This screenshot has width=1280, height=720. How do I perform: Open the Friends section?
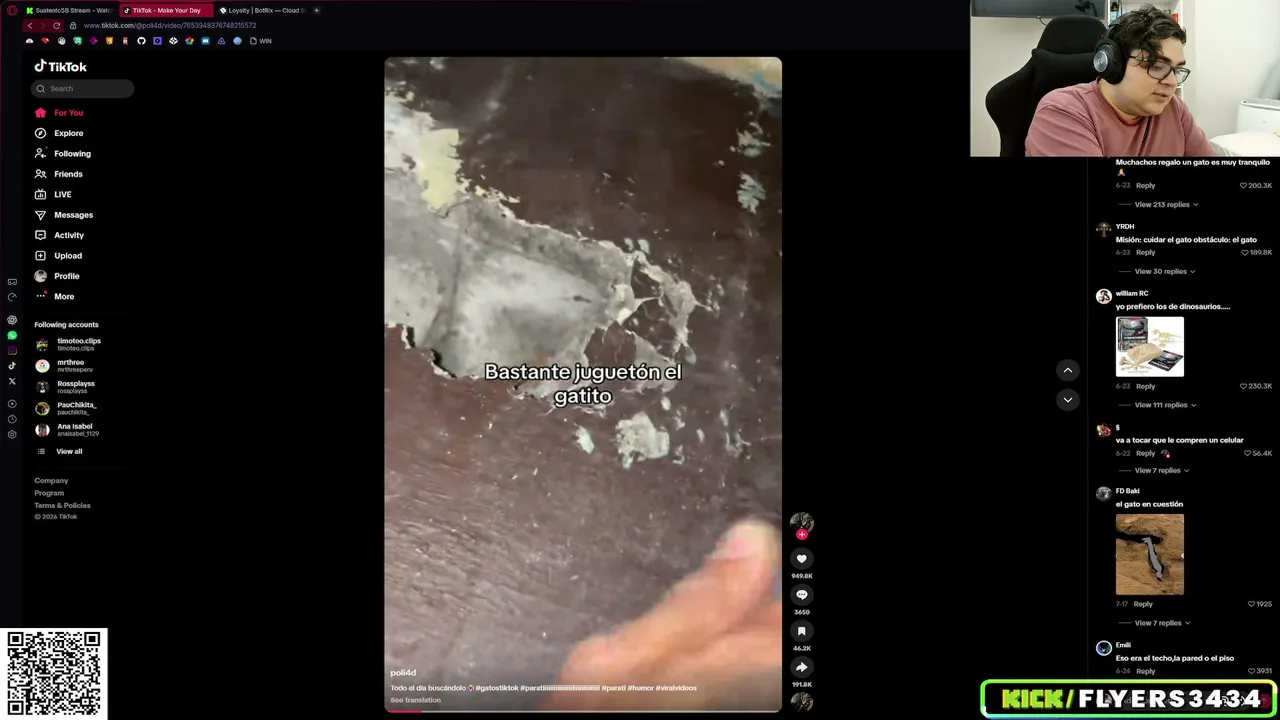tap(59, 174)
